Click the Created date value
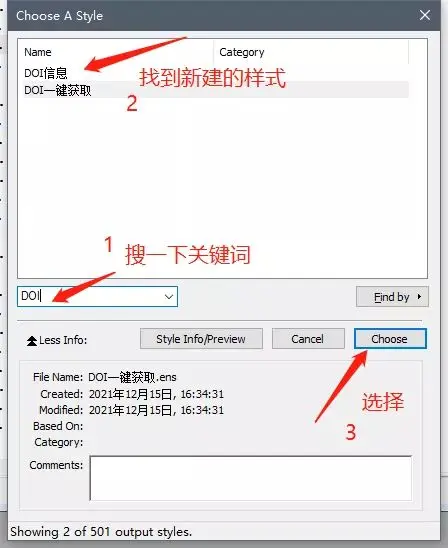The height and width of the screenshot is (548, 448). pyautogui.click(x=156, y=394)
